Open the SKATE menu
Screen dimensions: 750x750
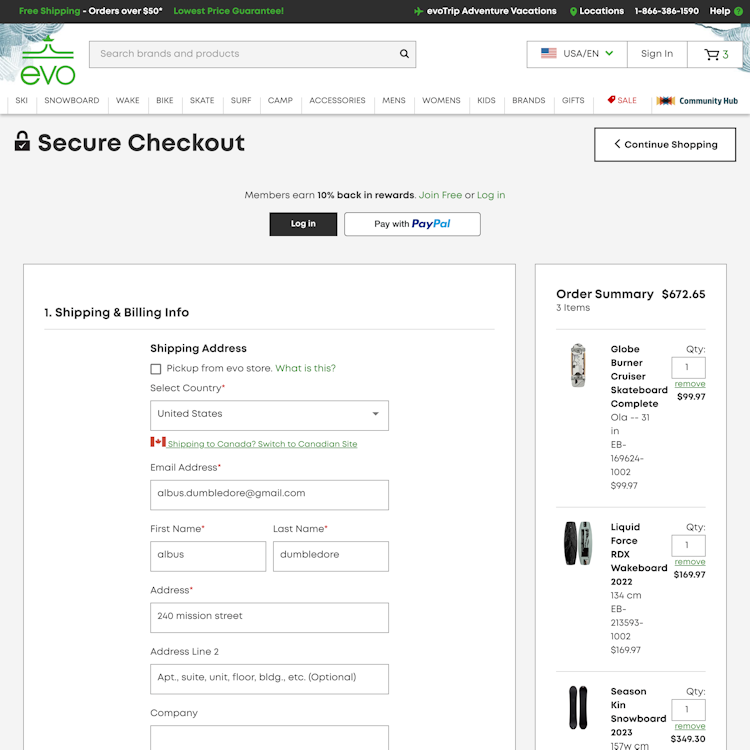point(202,100)
